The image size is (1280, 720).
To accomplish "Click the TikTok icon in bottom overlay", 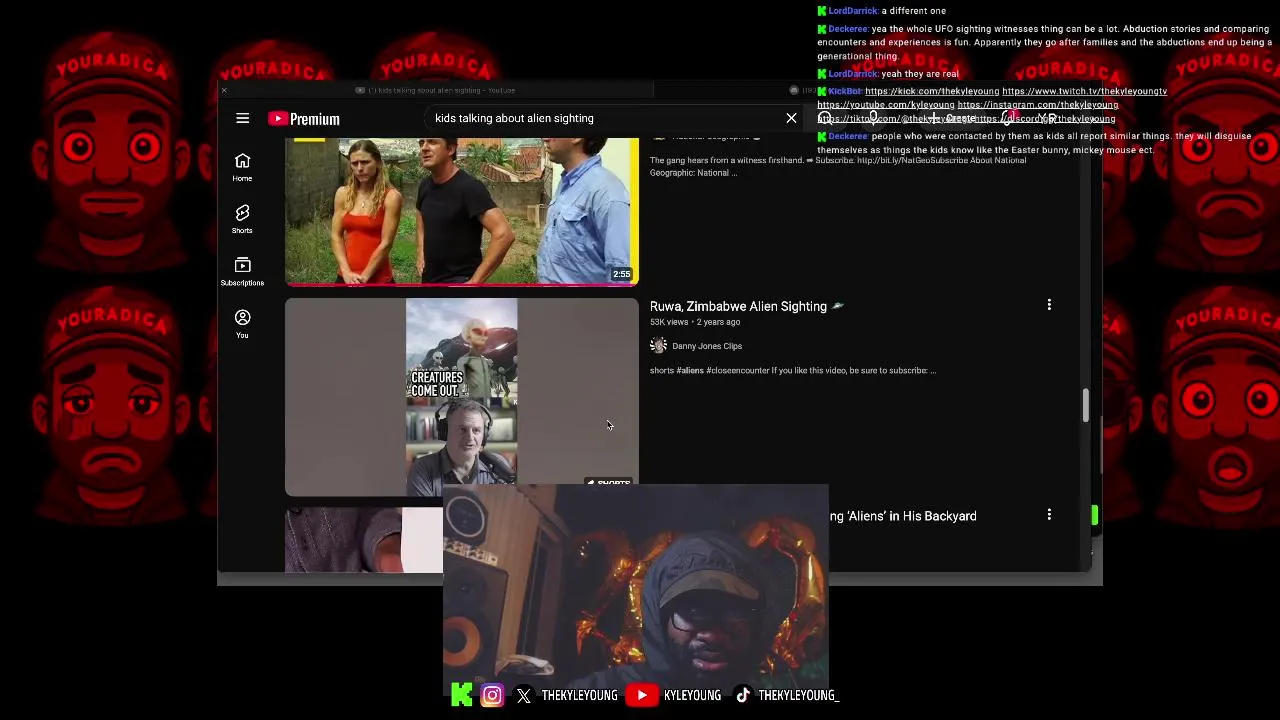I will coord(743,695).
